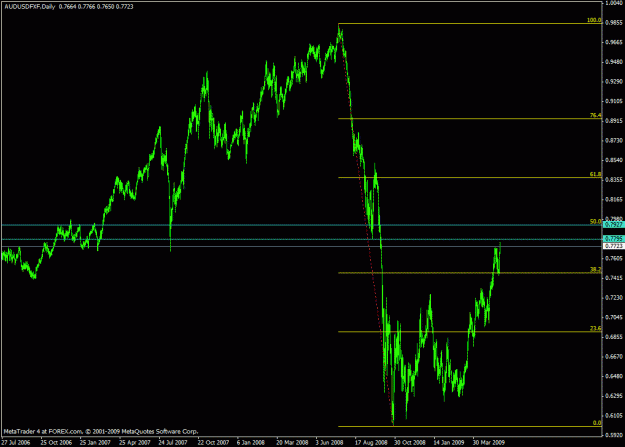Viewport: 625px width, 447px height.
Task: Click the white 0.7723 current price tag
Action: pos(613,246)
